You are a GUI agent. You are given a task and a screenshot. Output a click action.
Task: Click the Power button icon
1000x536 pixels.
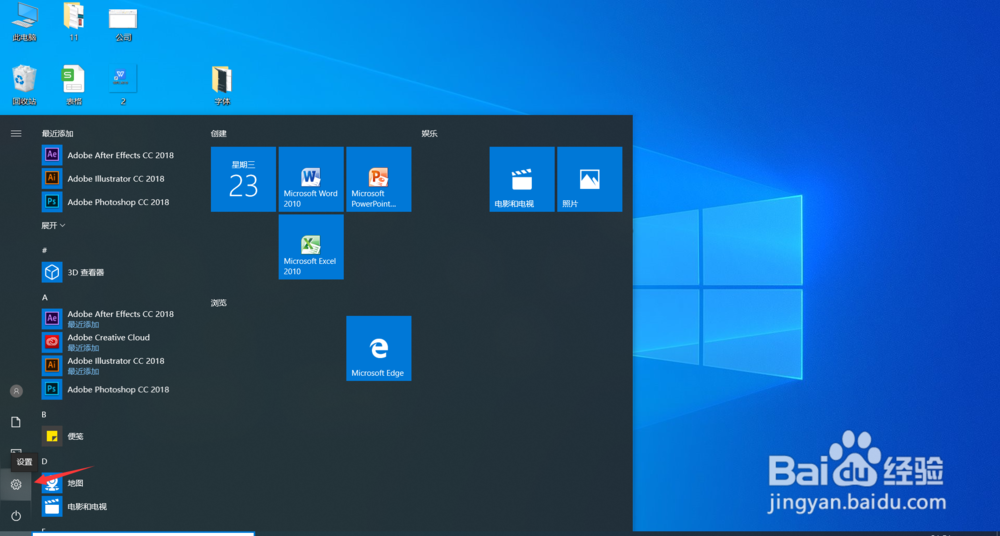pos(17,515)
